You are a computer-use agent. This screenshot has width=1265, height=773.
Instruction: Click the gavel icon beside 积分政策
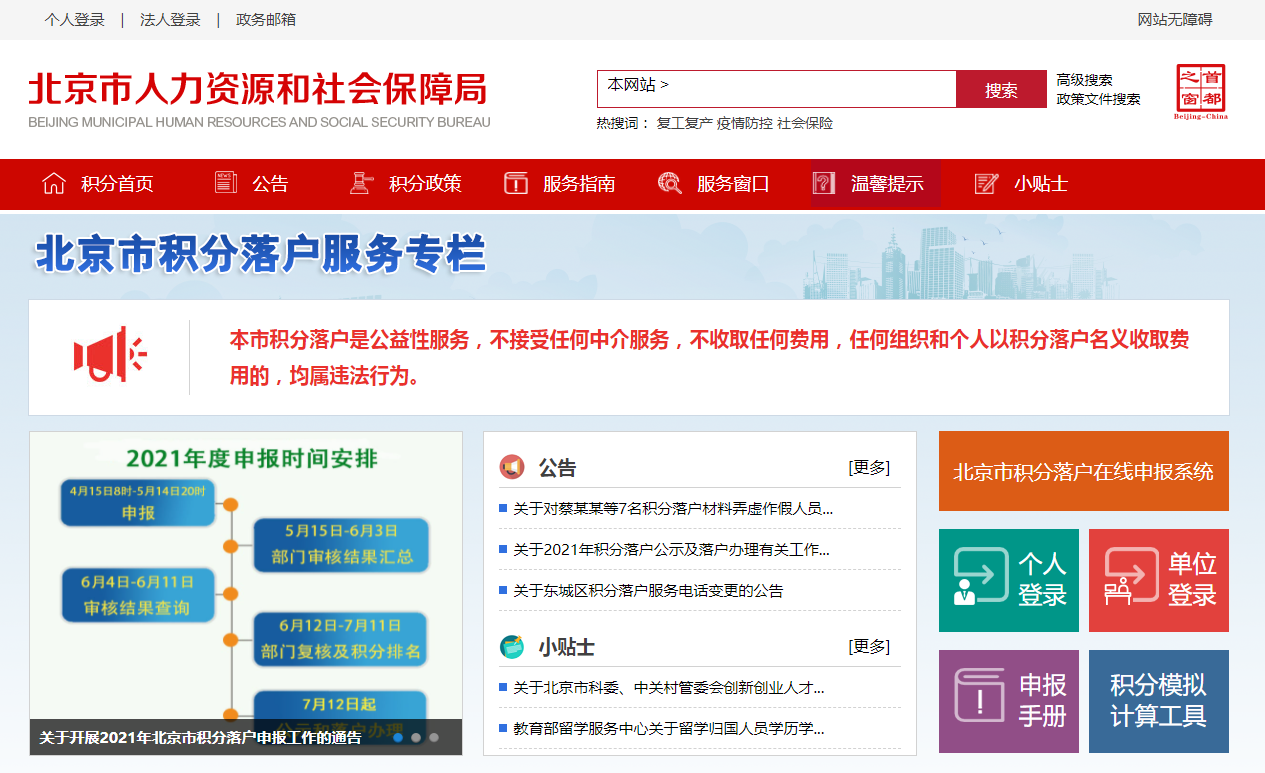360,183
